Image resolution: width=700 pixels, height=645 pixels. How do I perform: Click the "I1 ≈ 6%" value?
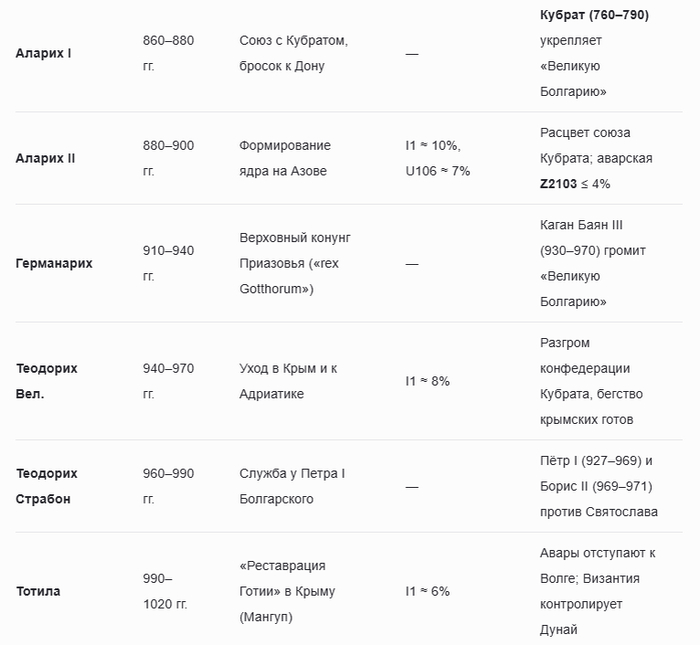[428, 591]
